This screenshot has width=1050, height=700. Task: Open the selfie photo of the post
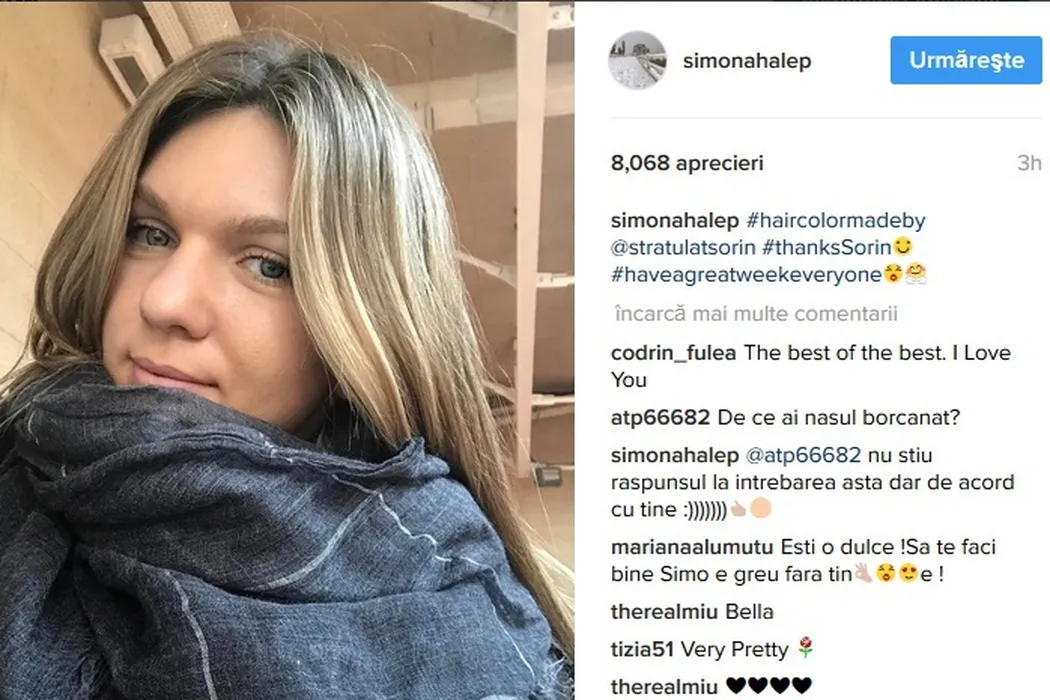[287, 351]
